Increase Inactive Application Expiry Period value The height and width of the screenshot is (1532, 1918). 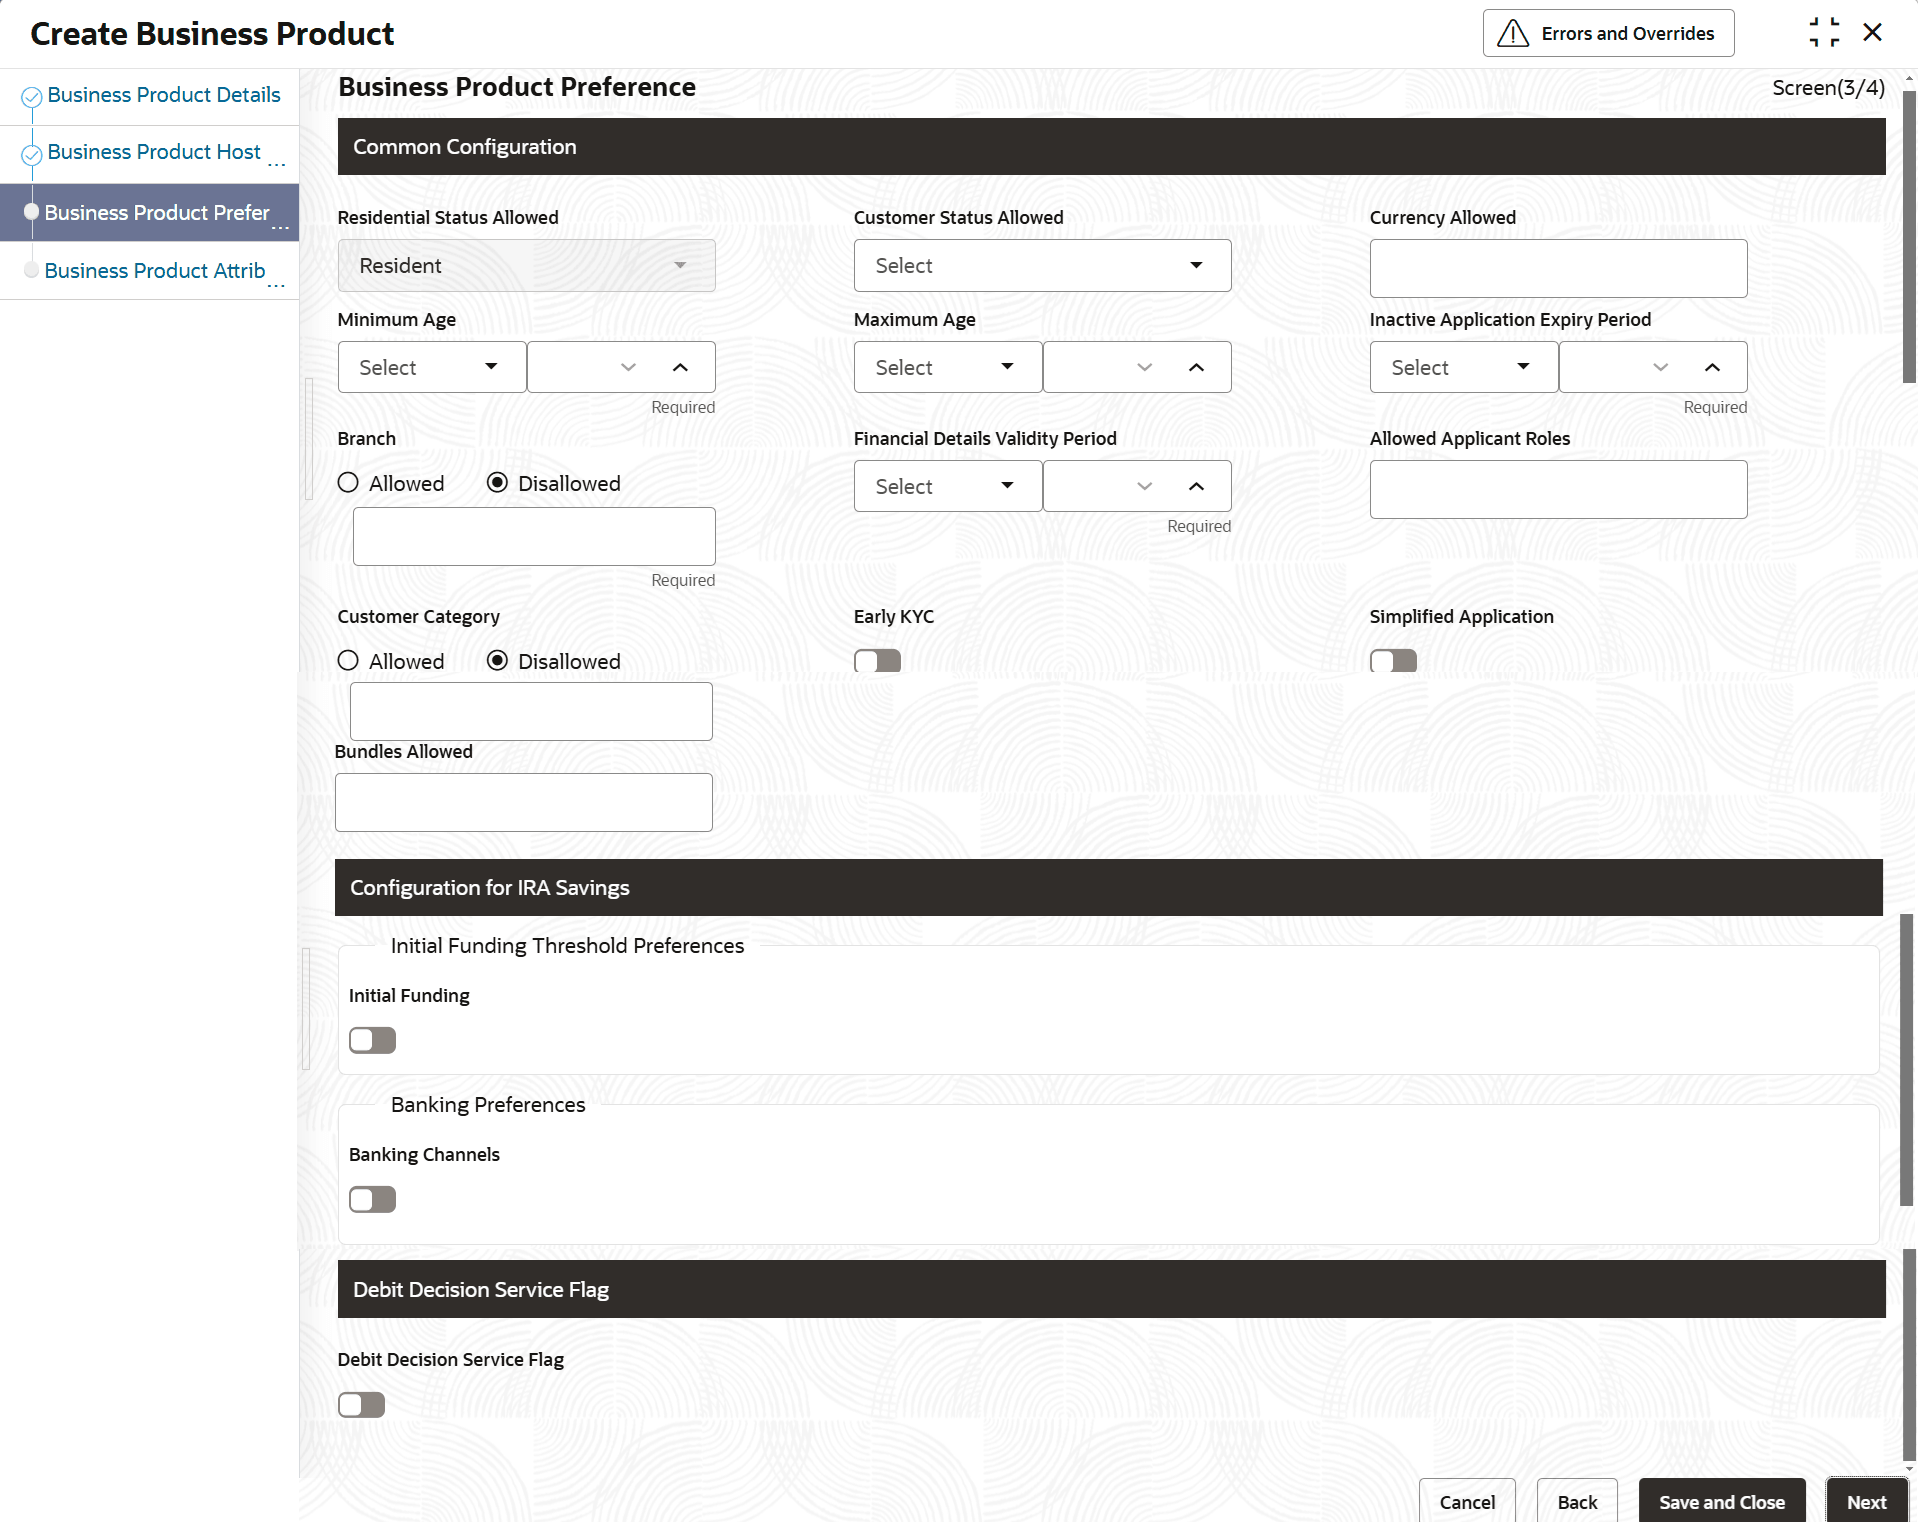coord(1712,368)
